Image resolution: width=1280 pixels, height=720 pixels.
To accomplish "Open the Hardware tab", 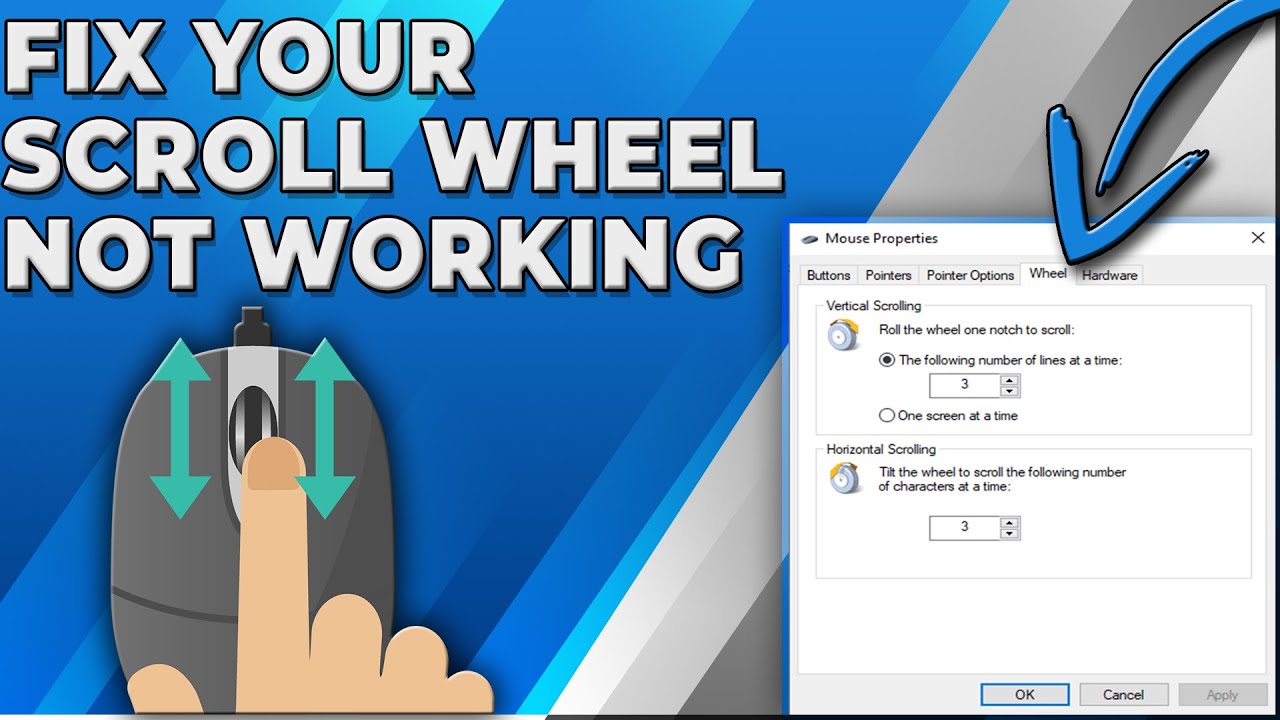I will pos(1109,275).
